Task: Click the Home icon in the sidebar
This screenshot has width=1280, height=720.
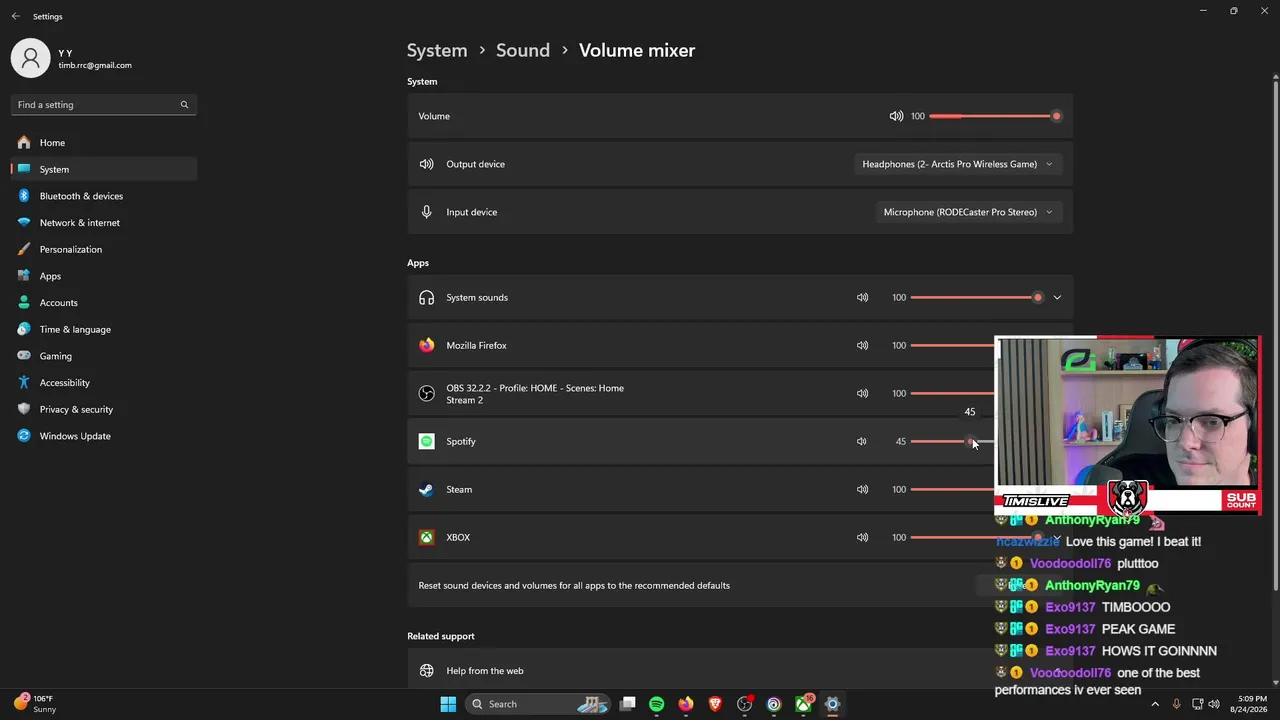Action: coord(24,143)
